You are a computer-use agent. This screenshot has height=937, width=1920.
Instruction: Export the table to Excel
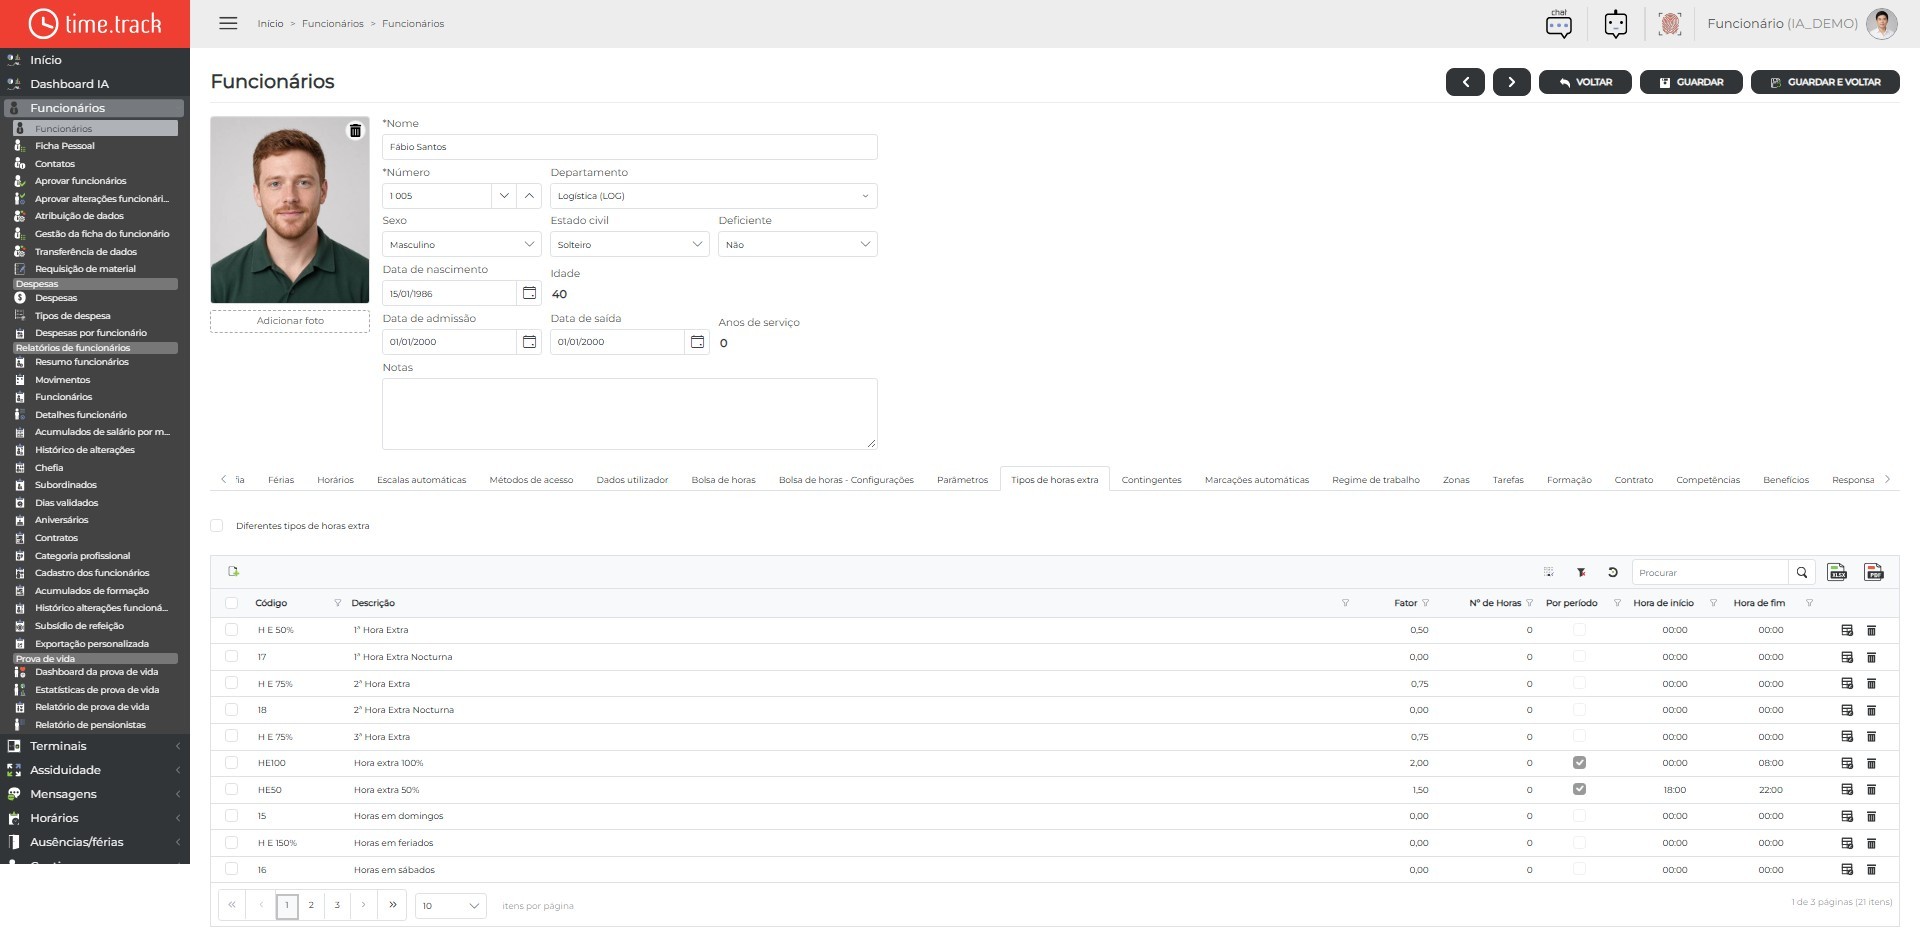(x=1837, y=572)
